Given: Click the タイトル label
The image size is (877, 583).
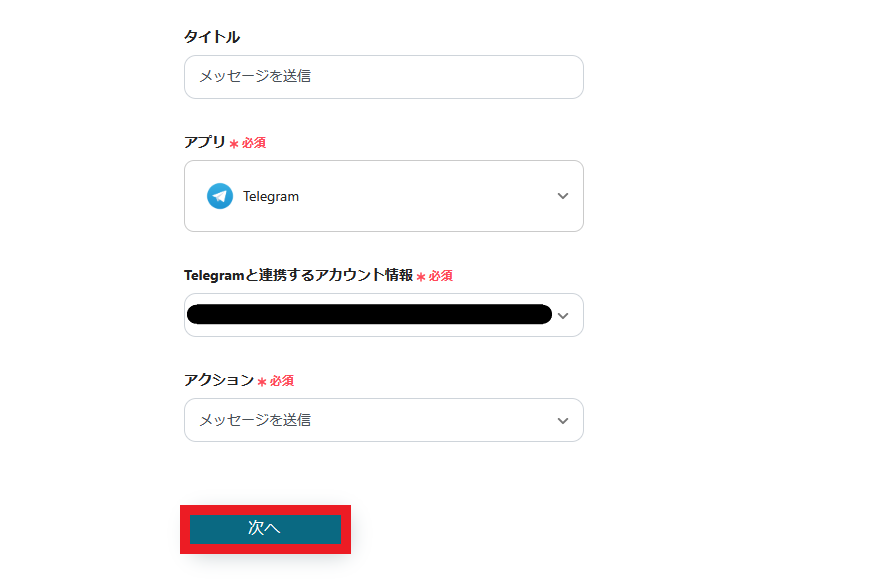Looking at the screenshot, I should 212,37.
